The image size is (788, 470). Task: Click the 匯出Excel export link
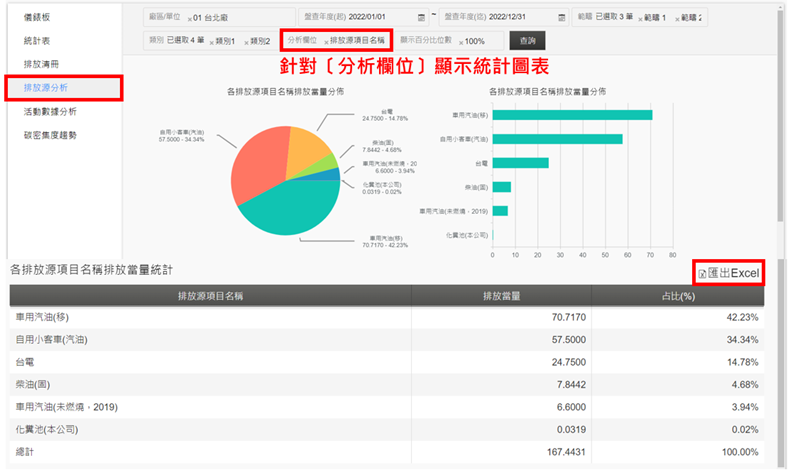coord(735,273)
